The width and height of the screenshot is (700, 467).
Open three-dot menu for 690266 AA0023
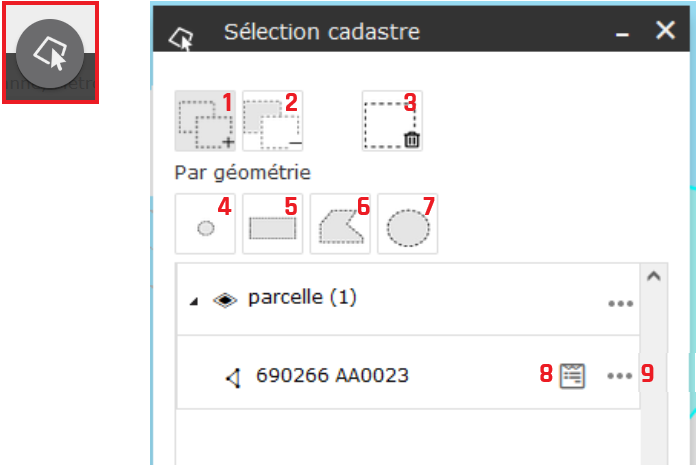click(620, 376)
